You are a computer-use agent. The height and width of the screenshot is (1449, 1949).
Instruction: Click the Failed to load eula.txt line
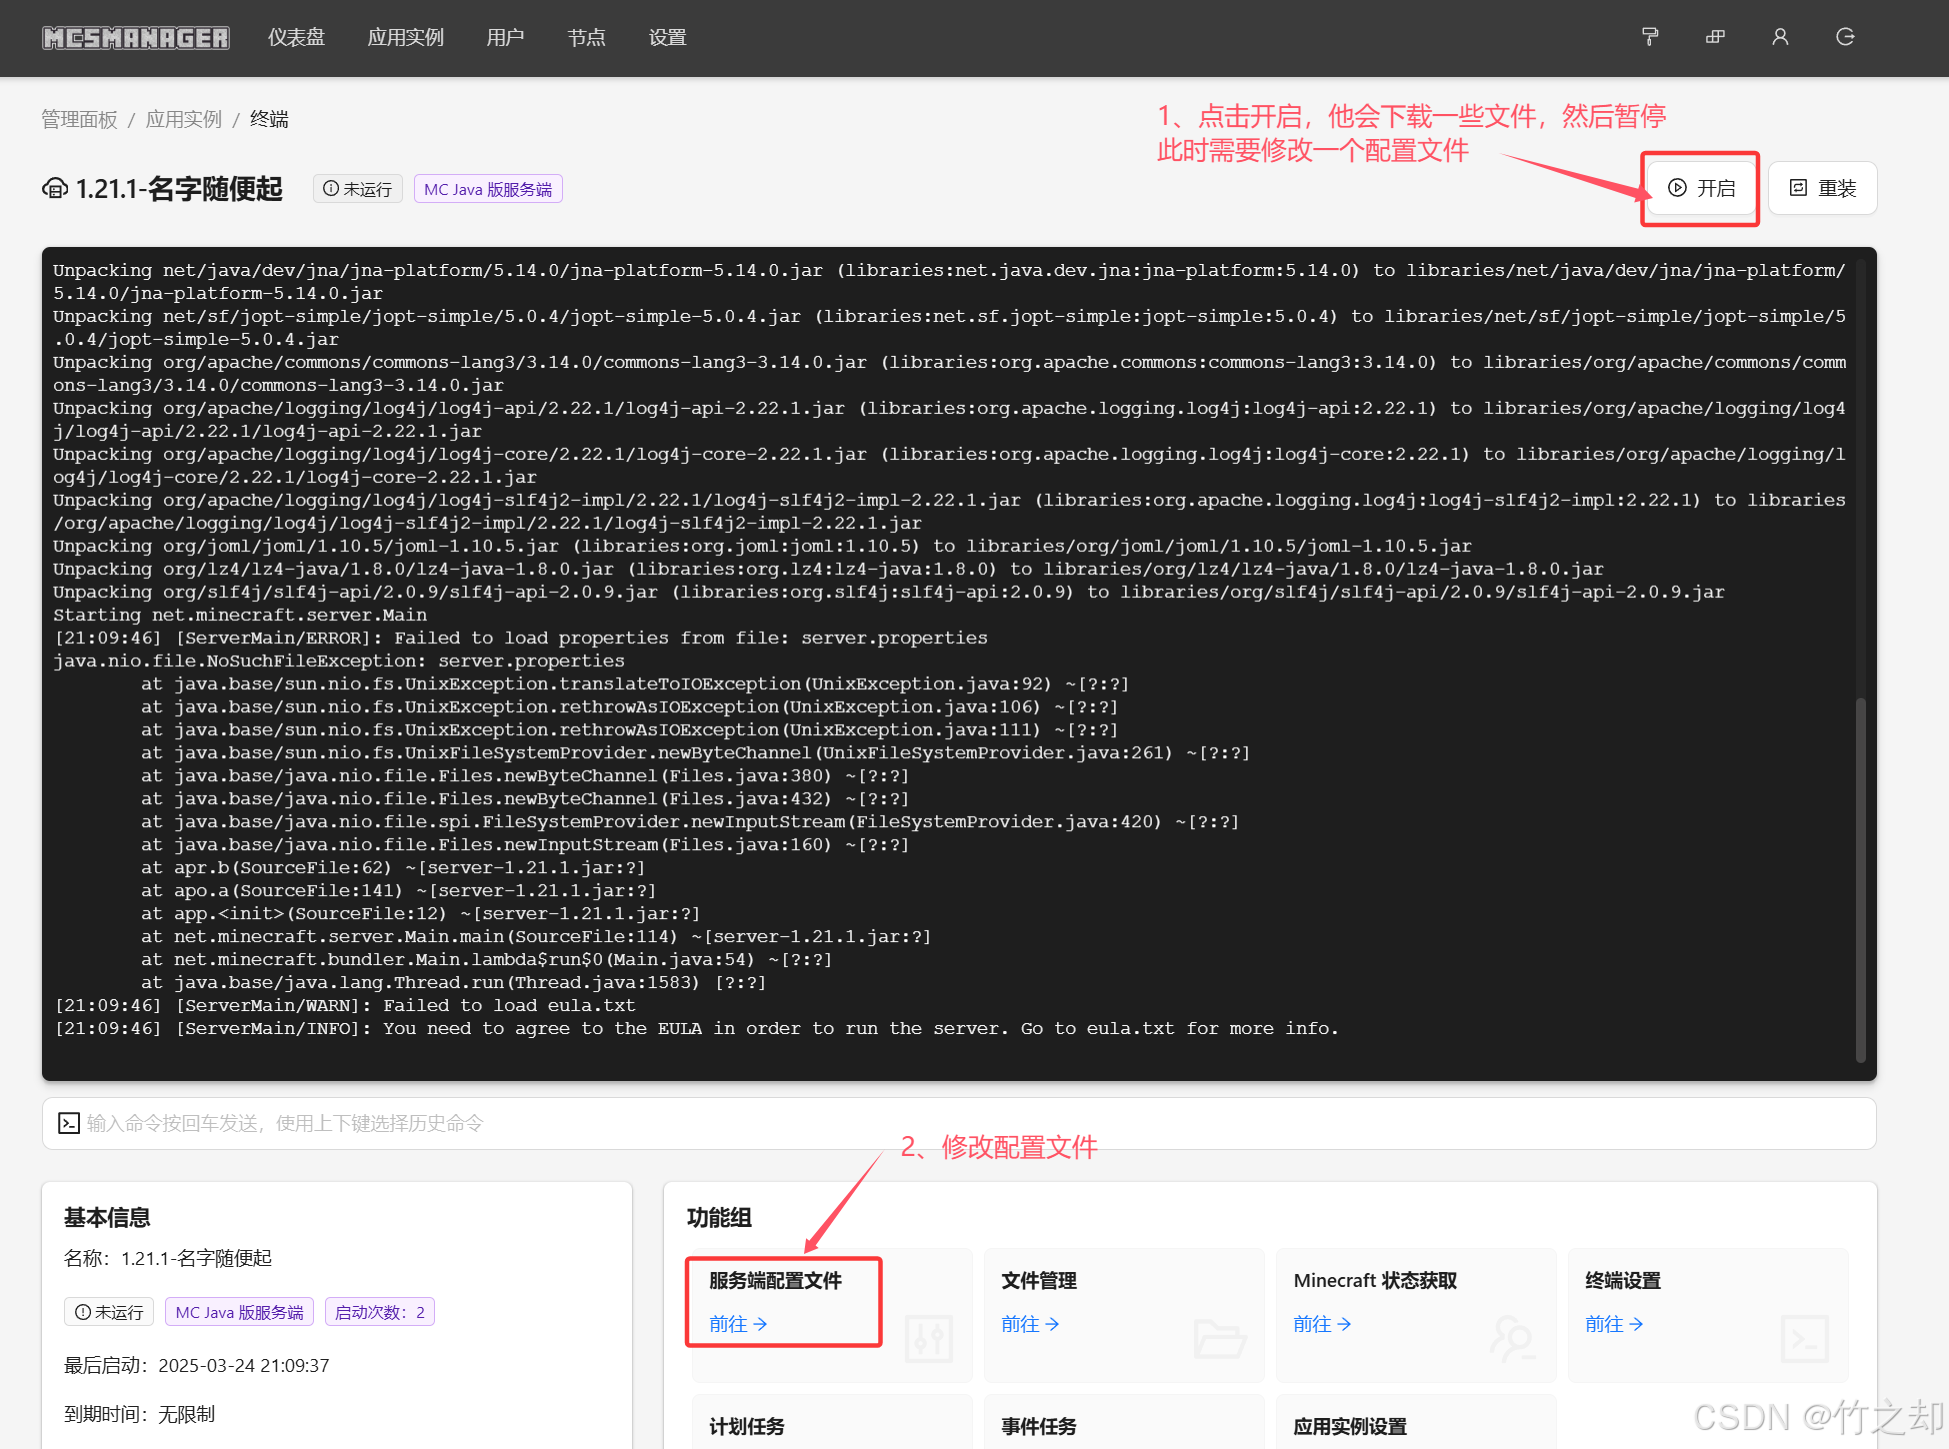[344, 1006]
